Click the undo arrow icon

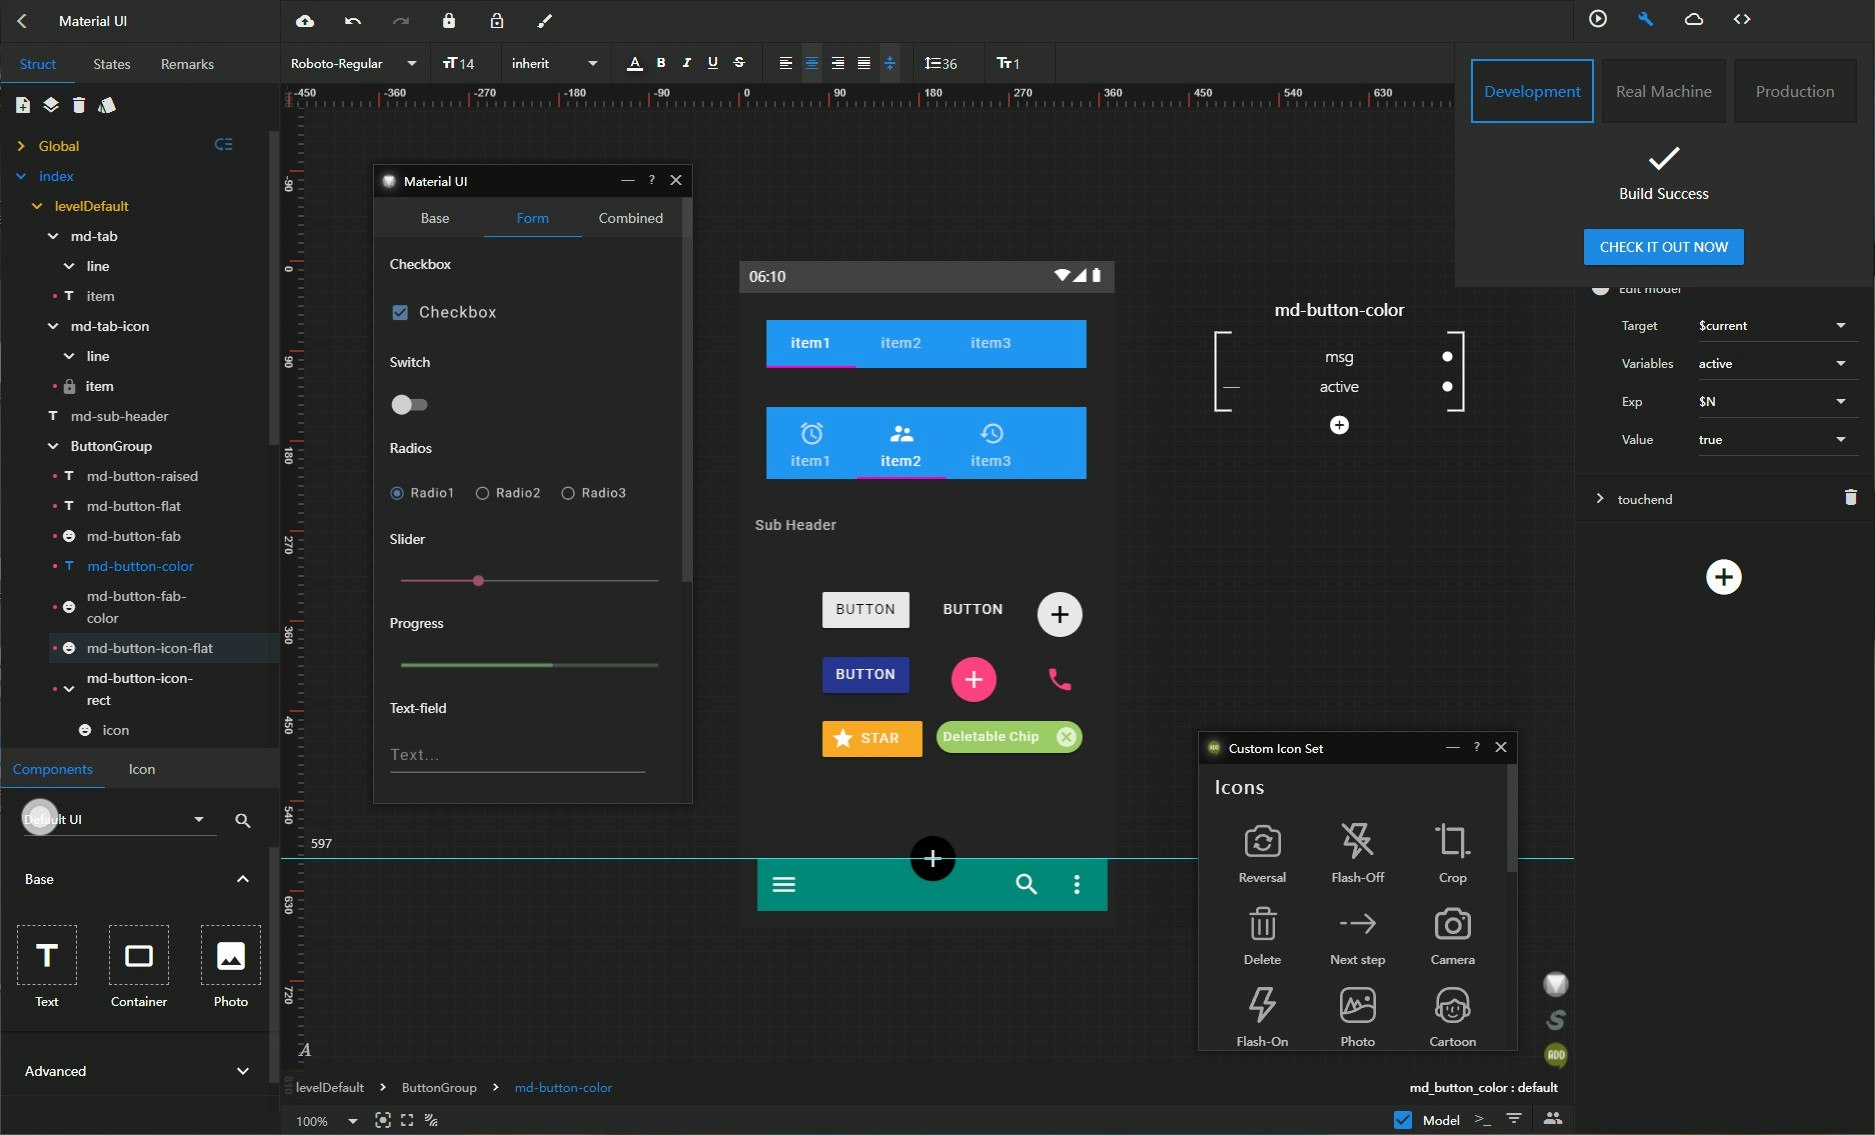click(352, 20)
